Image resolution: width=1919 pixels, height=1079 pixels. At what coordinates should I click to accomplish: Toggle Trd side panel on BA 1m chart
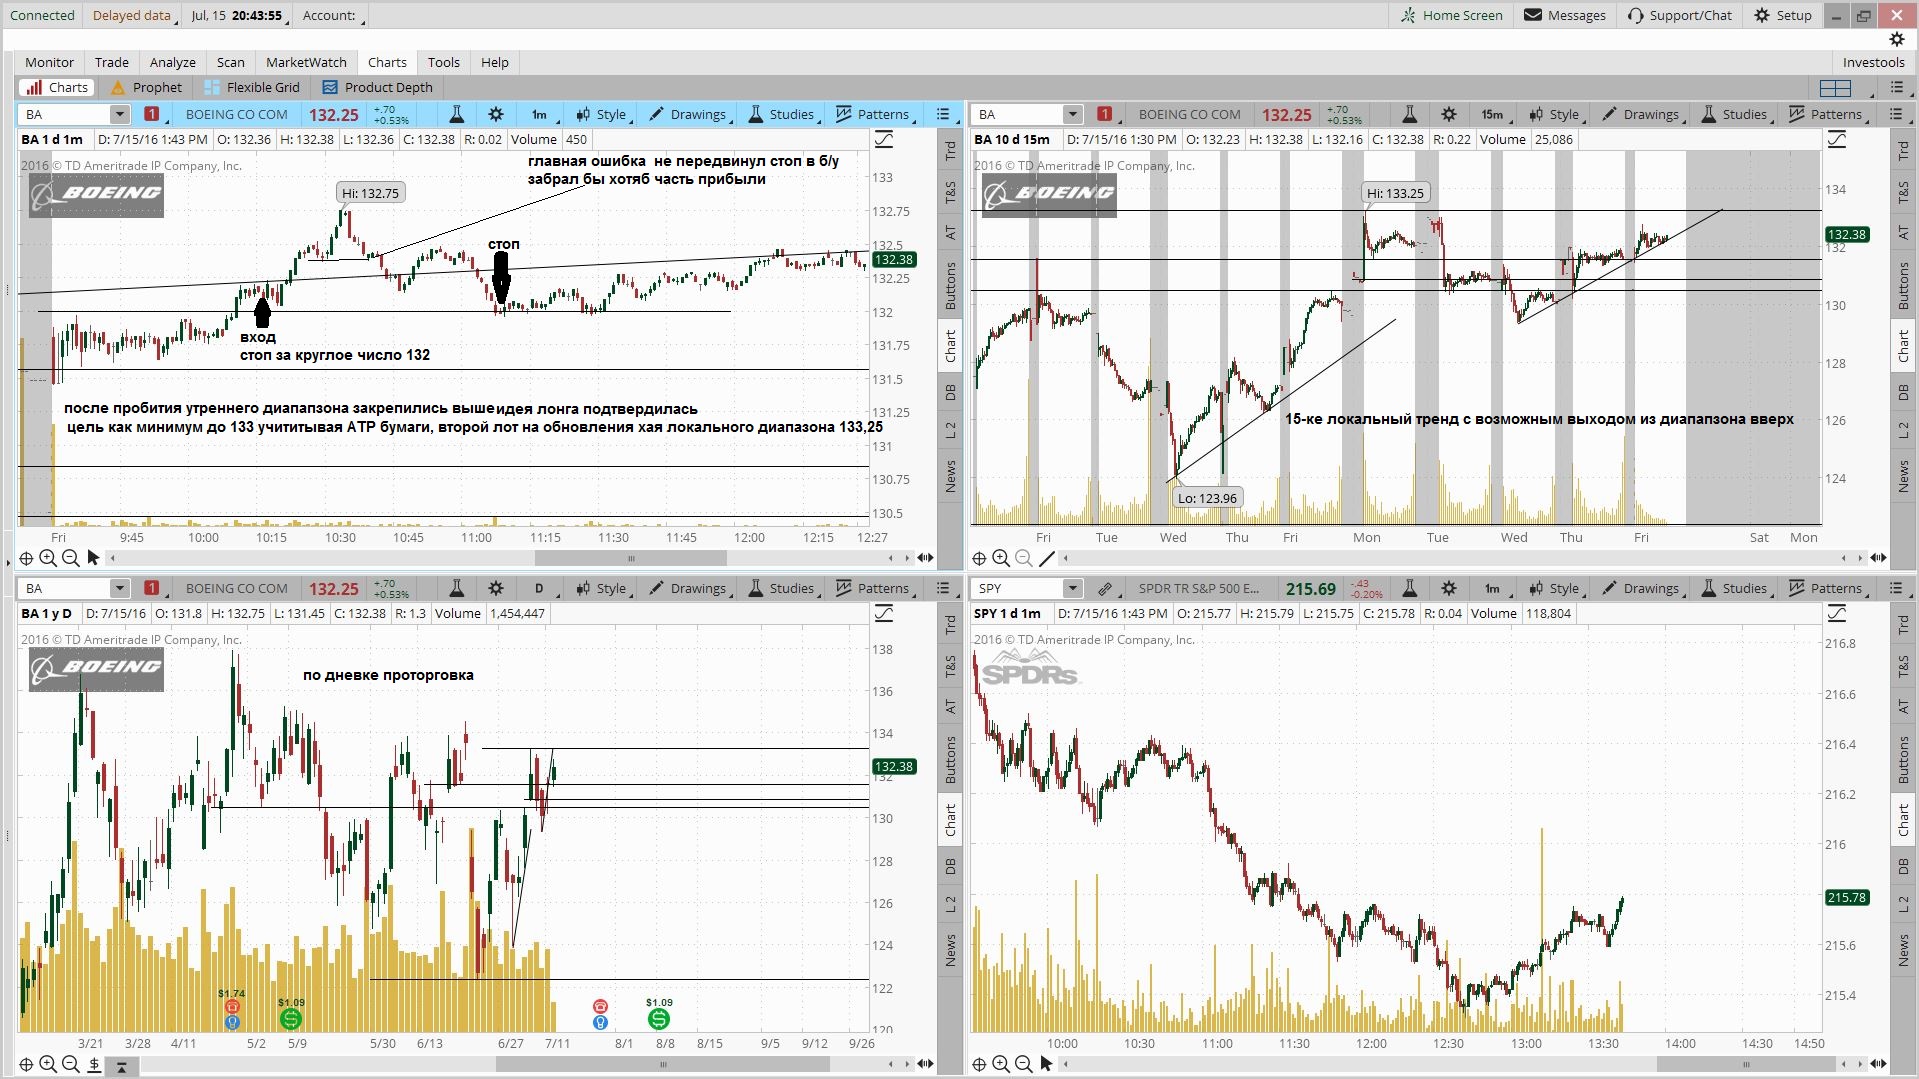[x=950, y=151]
